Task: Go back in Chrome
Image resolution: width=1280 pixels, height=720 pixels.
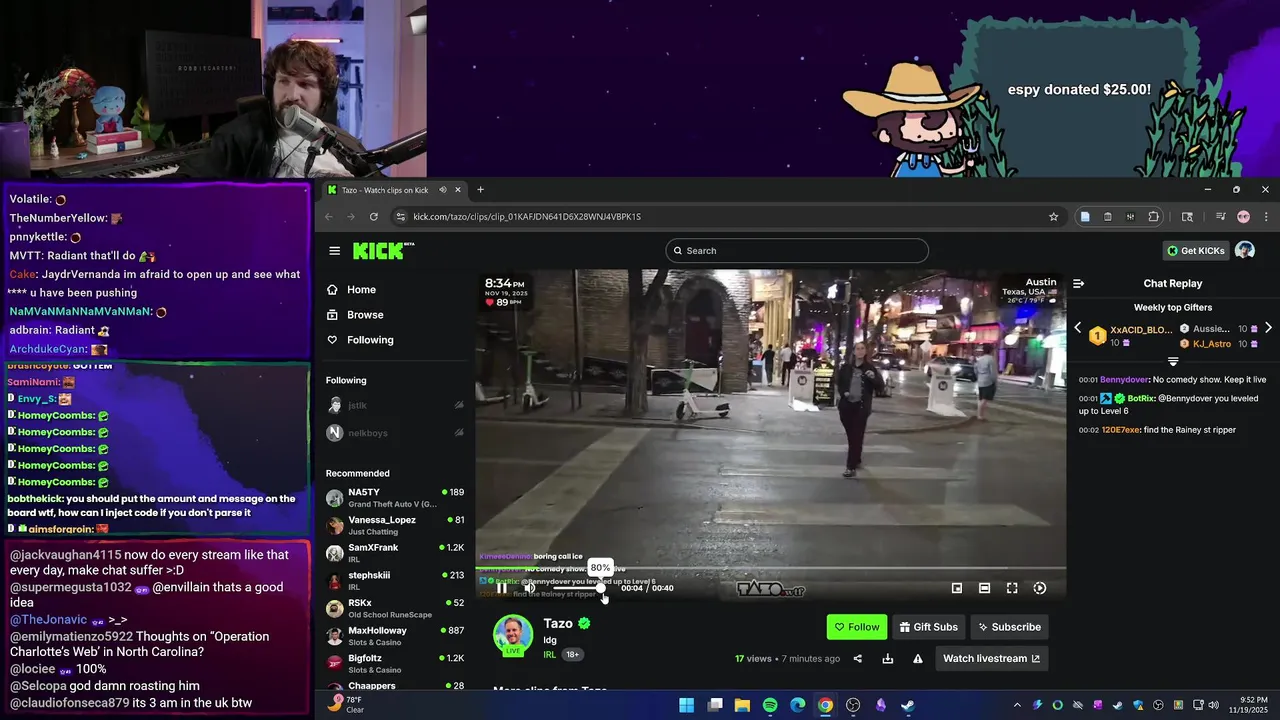Action: [x=329, y=217]
